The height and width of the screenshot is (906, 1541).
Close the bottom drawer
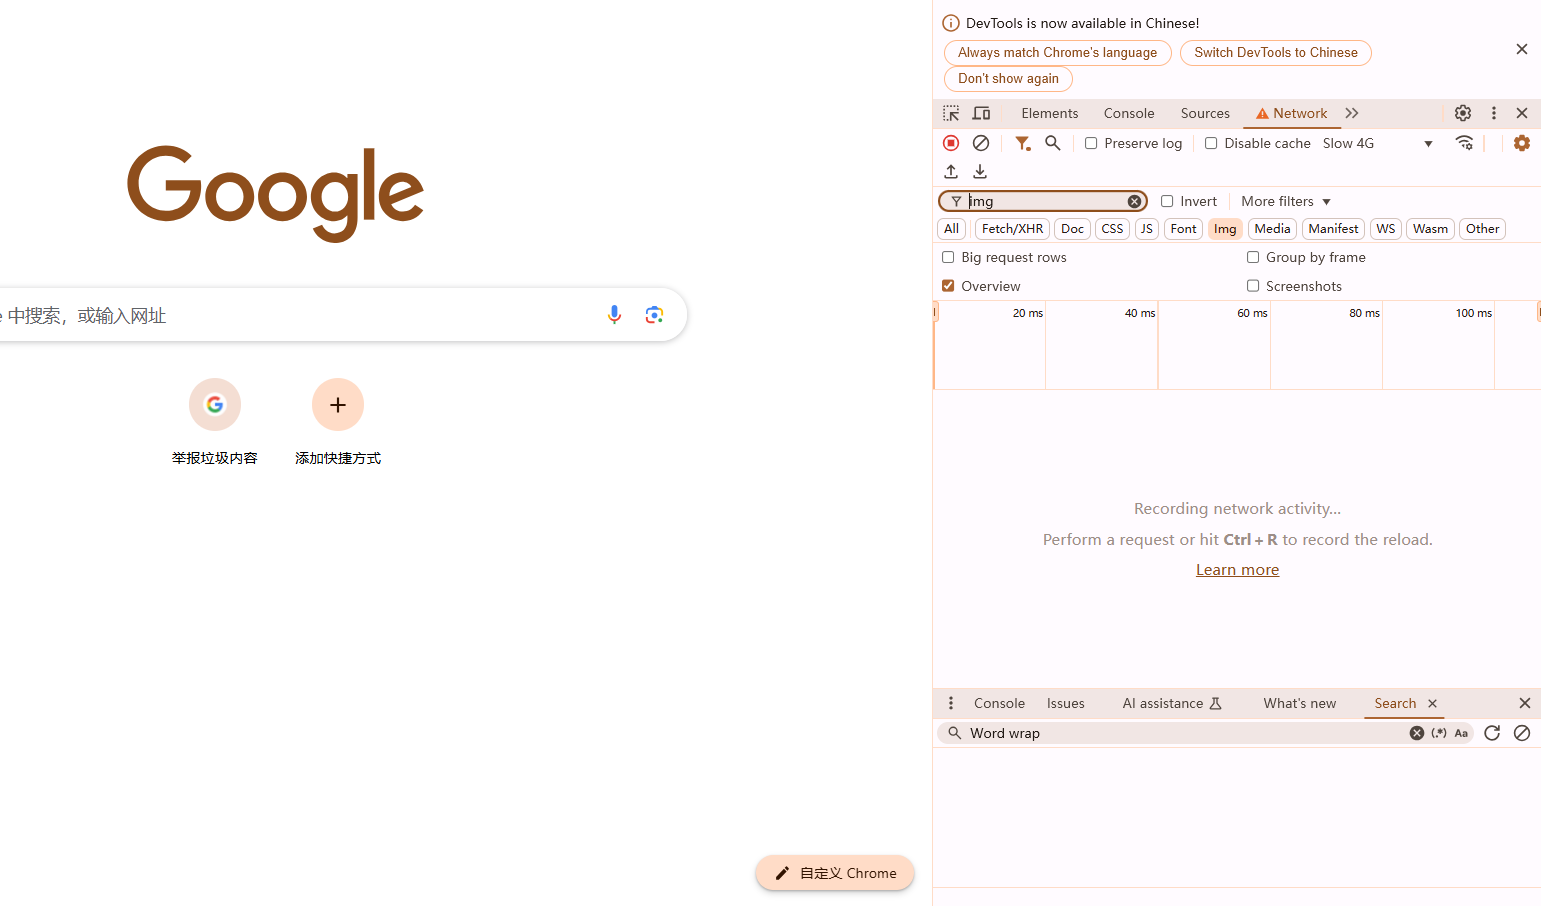click(1524, 703)
